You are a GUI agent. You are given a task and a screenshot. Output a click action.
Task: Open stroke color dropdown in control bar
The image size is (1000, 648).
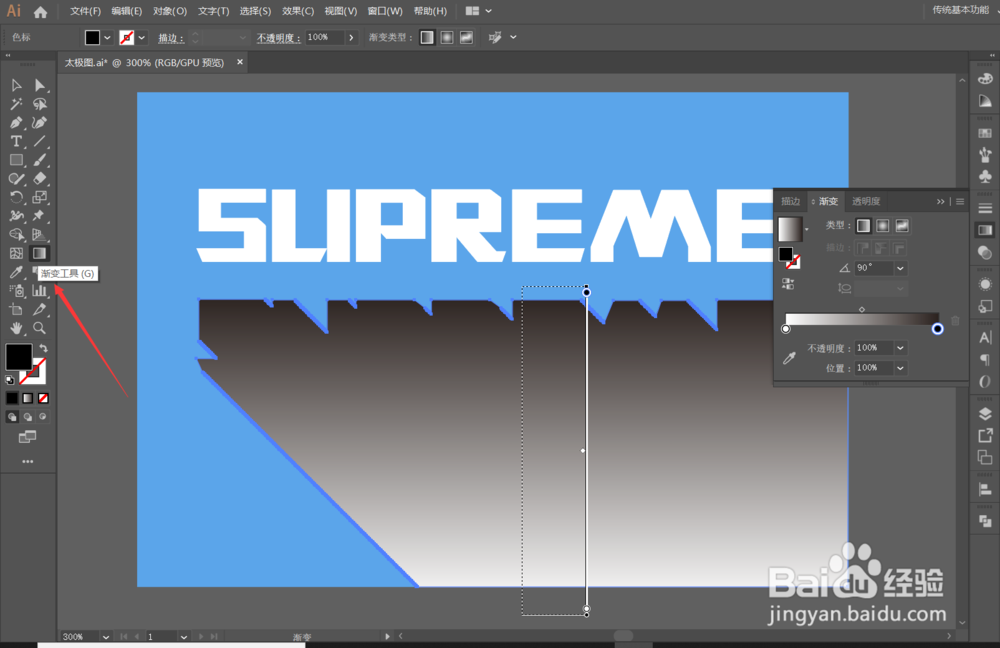tap(142, 38)
